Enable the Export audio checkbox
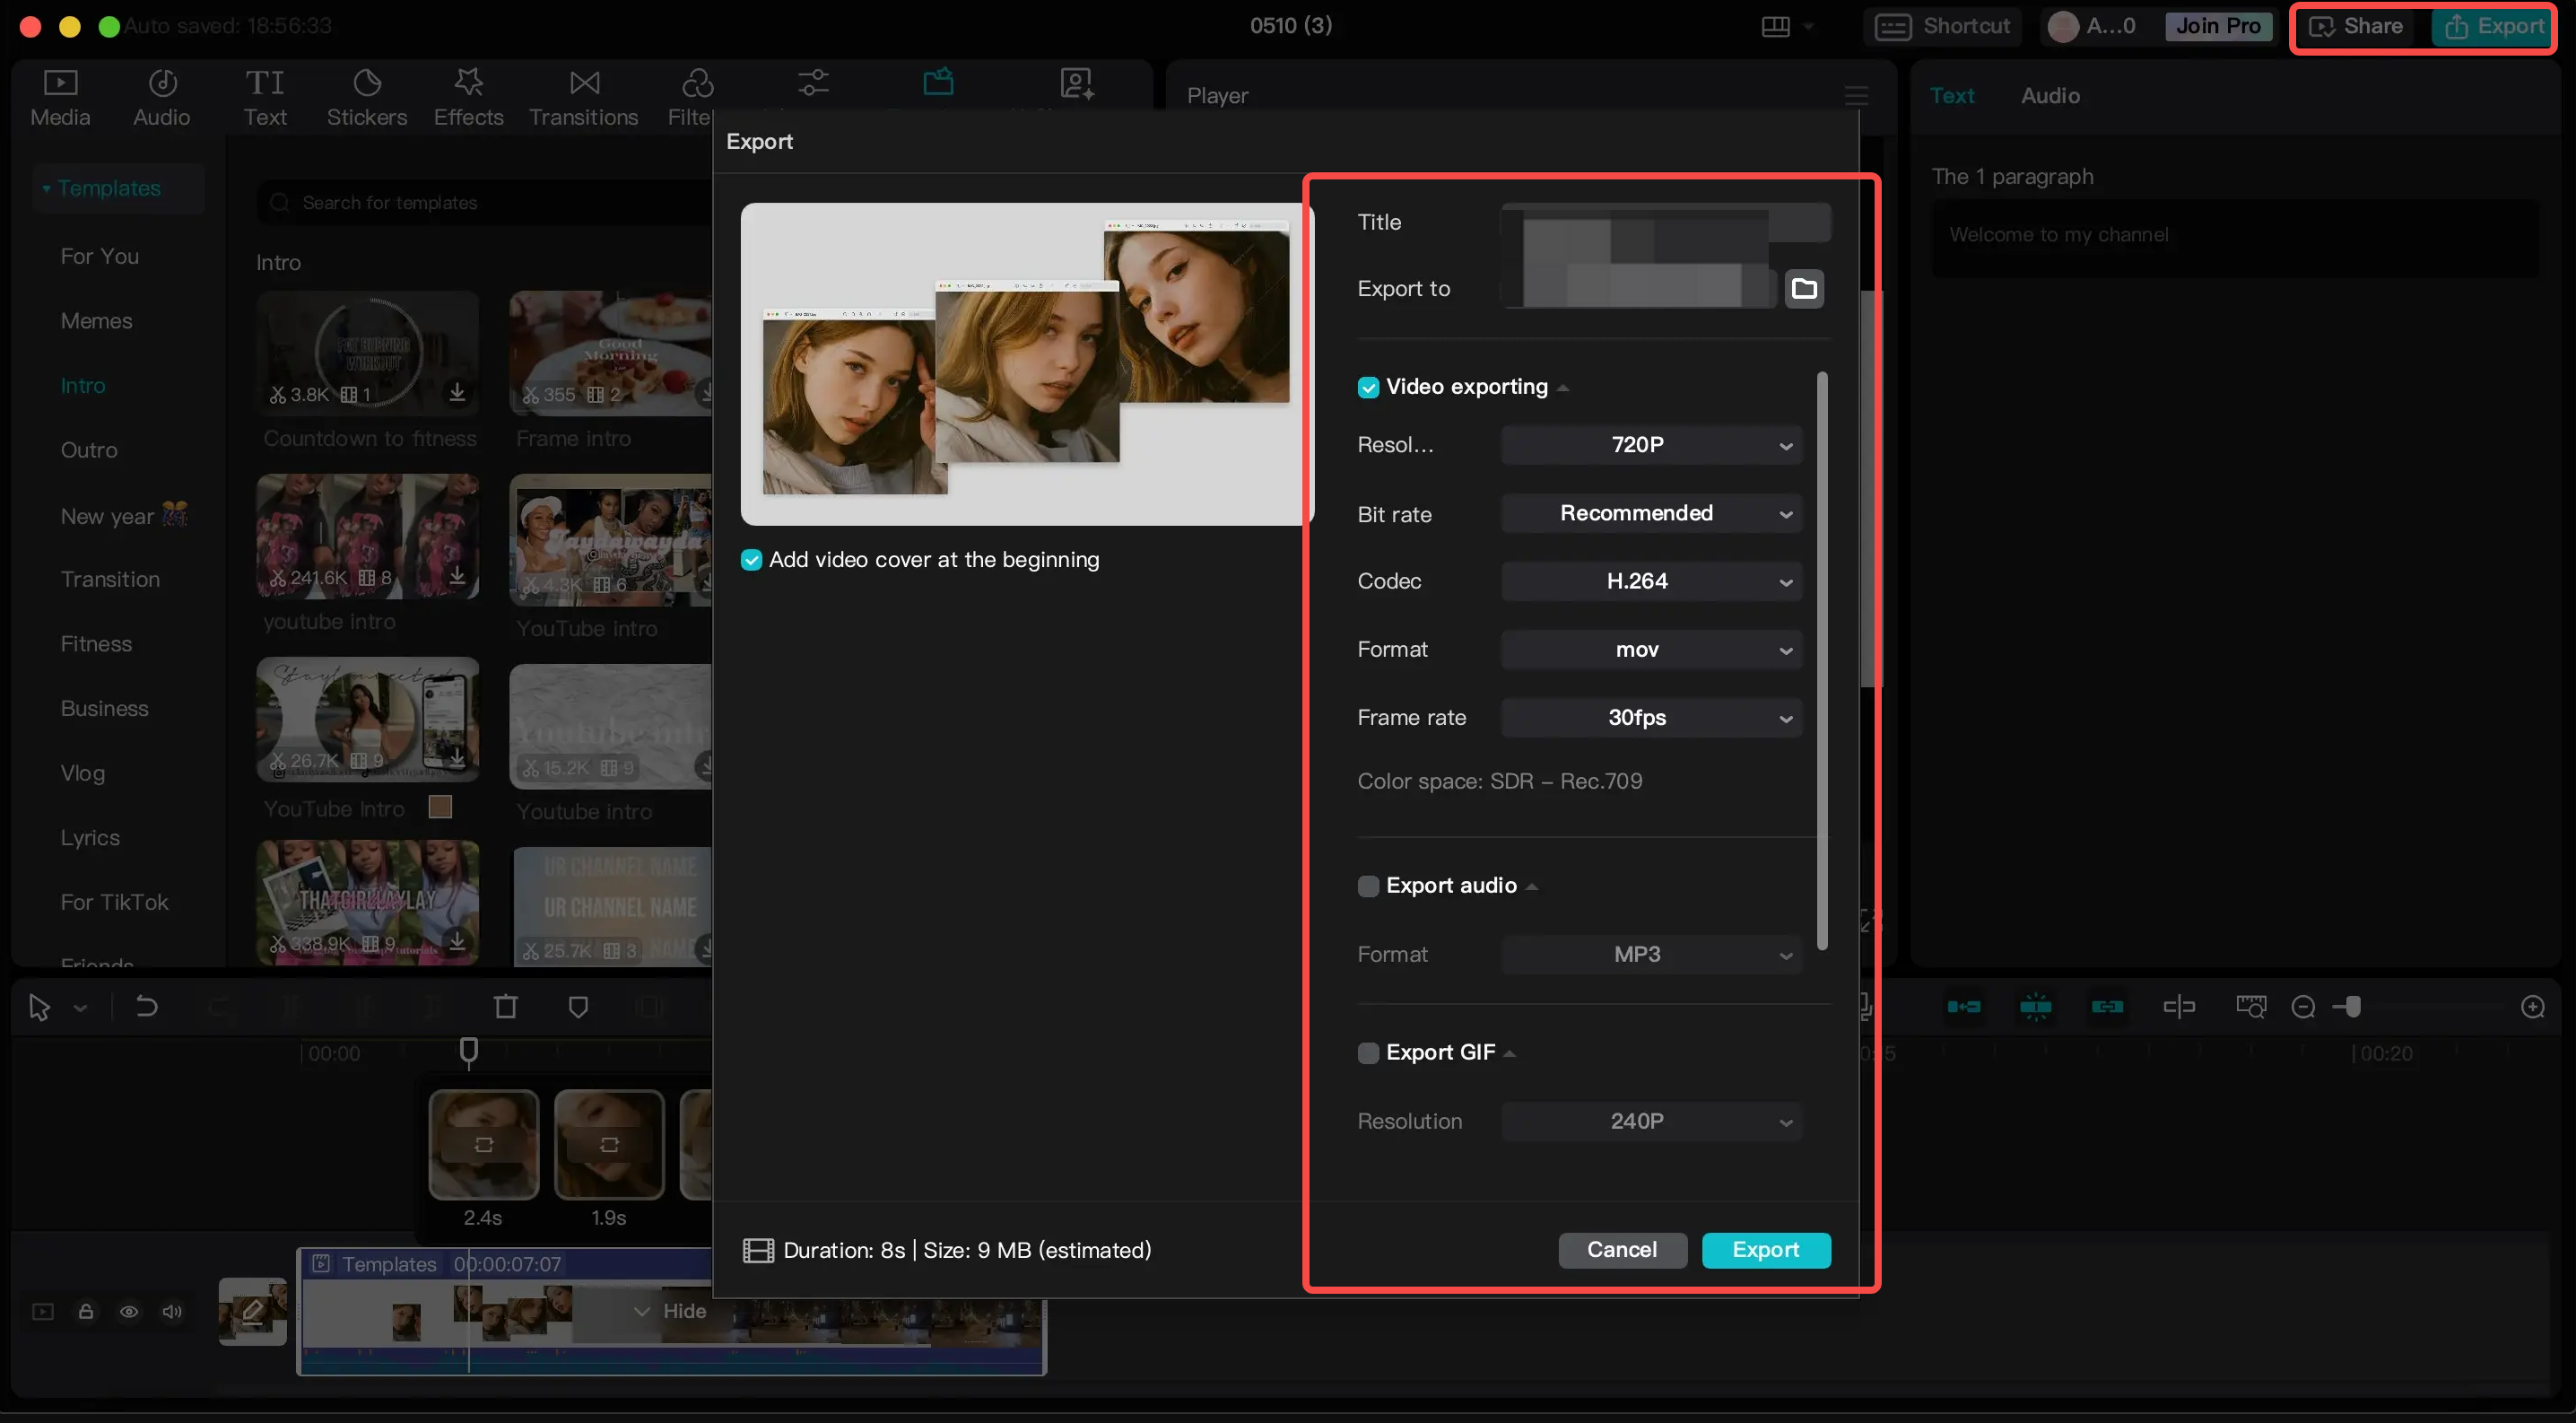This screenshot has width=2576, height=1423. click(1368, 886)
